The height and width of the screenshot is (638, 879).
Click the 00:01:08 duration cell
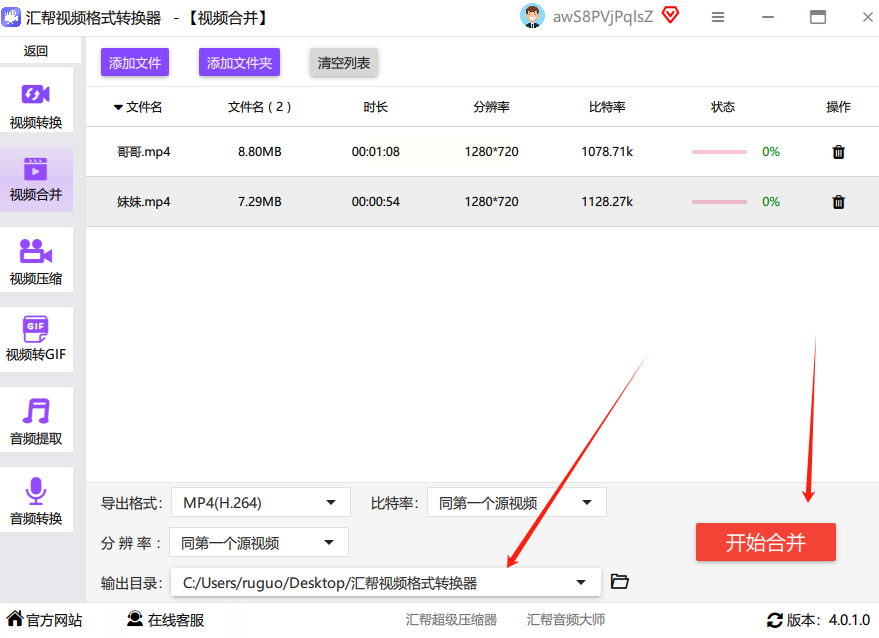(376, 152)
